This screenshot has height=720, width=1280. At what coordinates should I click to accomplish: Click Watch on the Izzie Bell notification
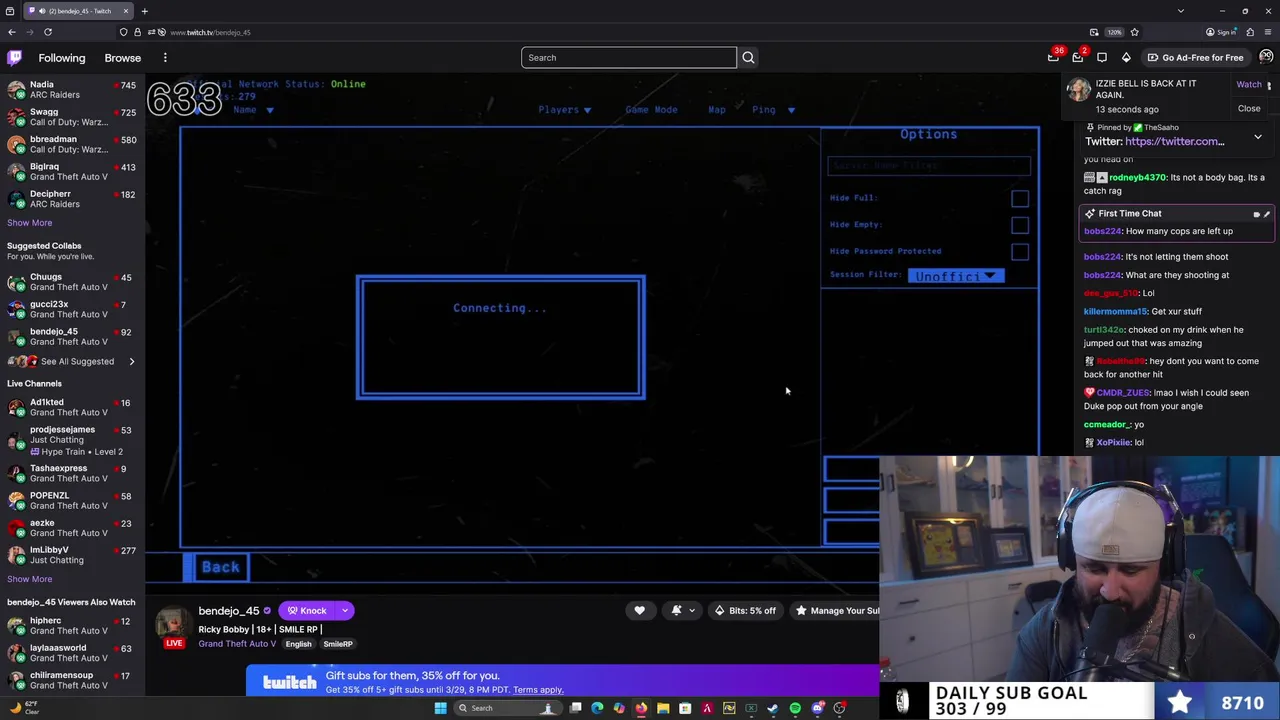(x=1249, y=85)
